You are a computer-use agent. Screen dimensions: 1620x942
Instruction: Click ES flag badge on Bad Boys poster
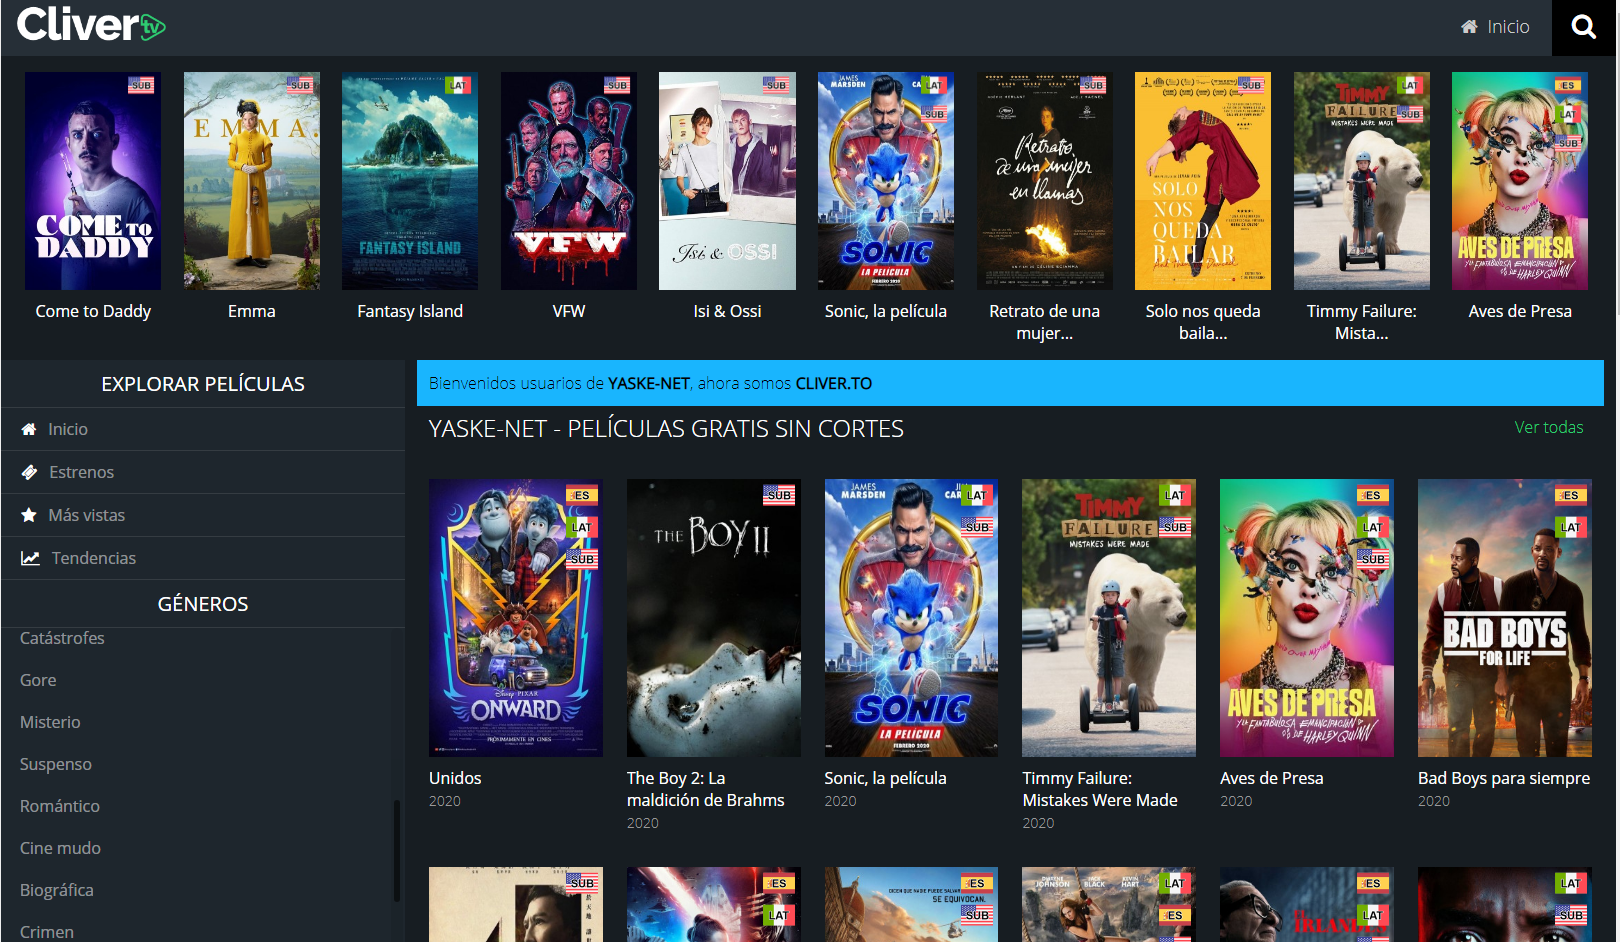[x=1570, y=495]
